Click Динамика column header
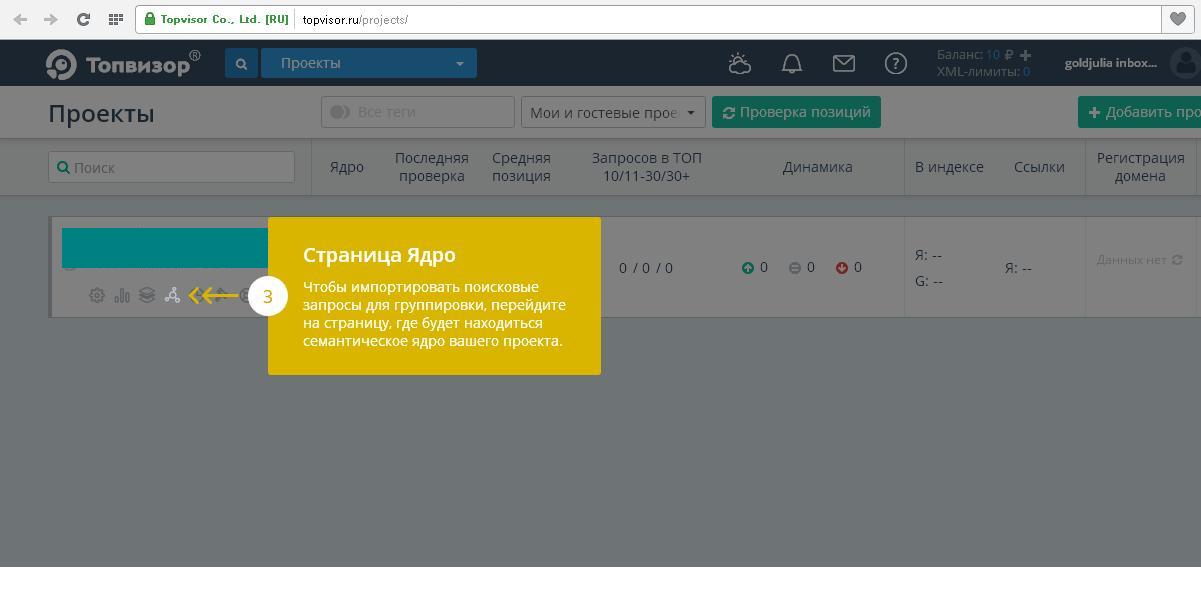The height and width of the screenshot is (613, 1201). (817, 167)
